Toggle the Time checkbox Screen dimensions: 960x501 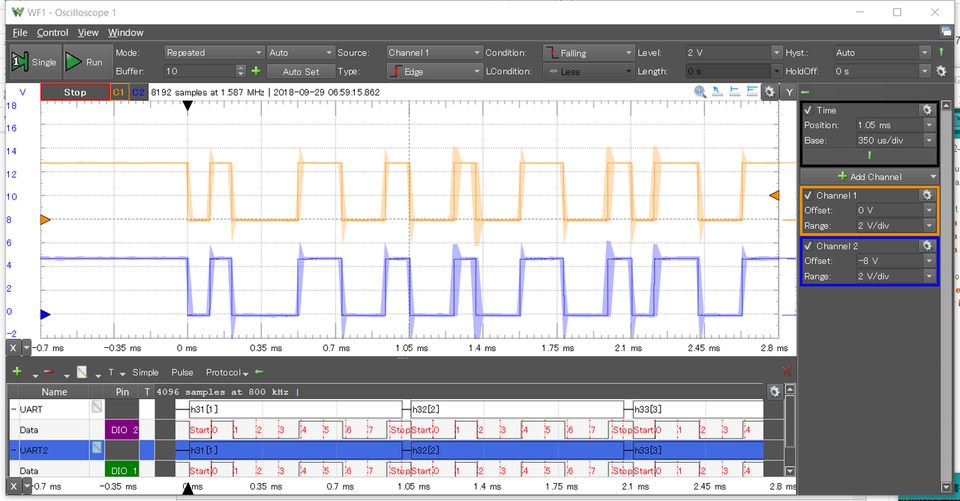click(808, 110)
